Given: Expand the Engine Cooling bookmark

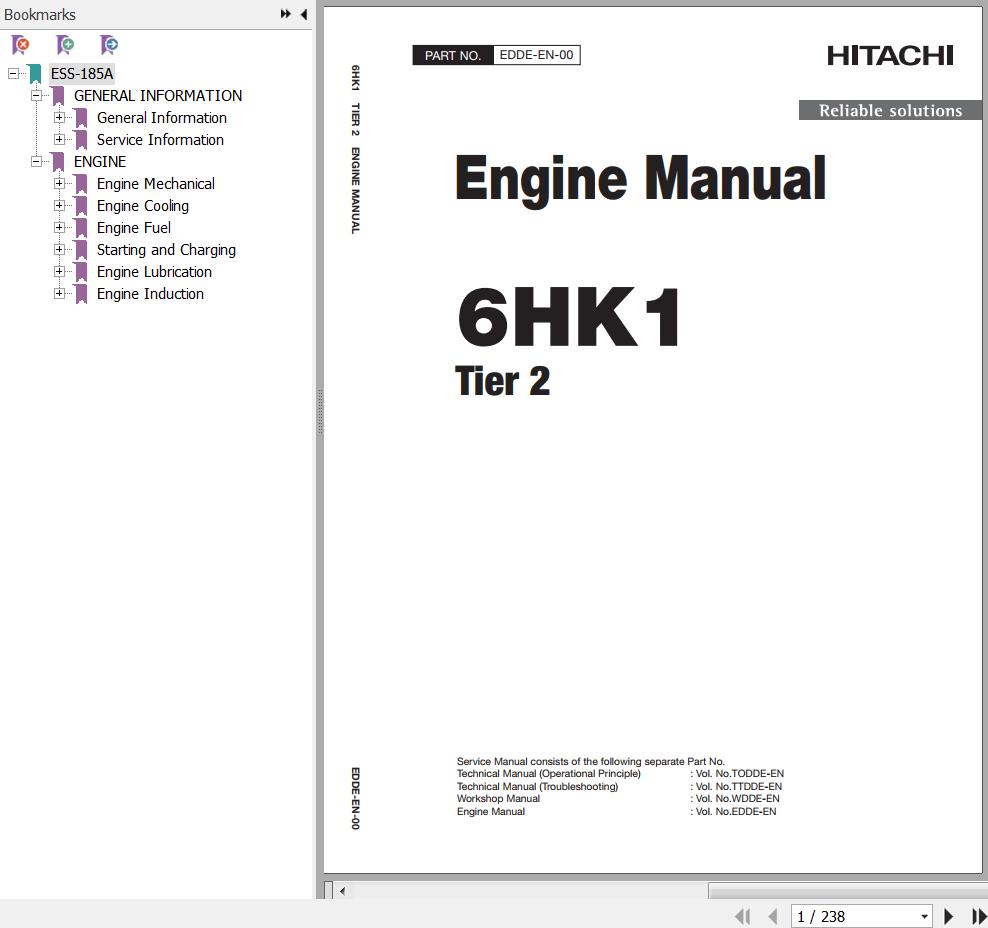Looking at the screenshot, I should tap(59, 205).
